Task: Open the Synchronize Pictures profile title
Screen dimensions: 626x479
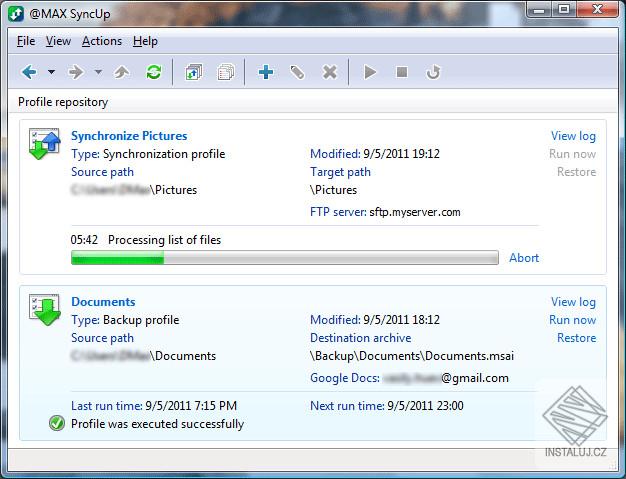Action: (x=129, y=136)
